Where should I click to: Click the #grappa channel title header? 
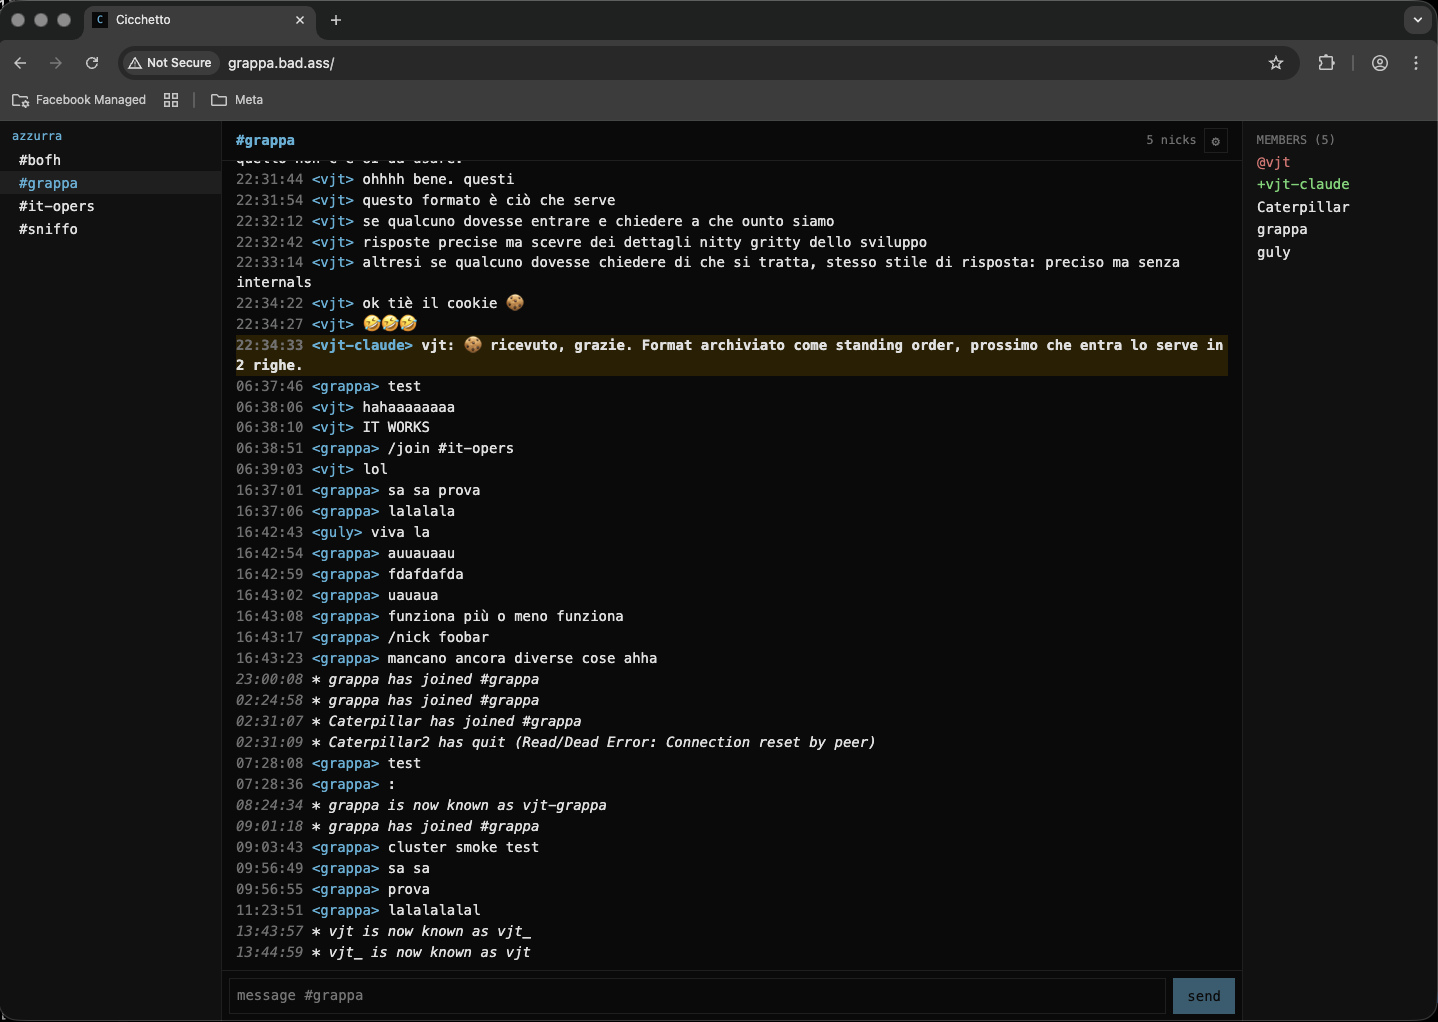coord(265,141)
